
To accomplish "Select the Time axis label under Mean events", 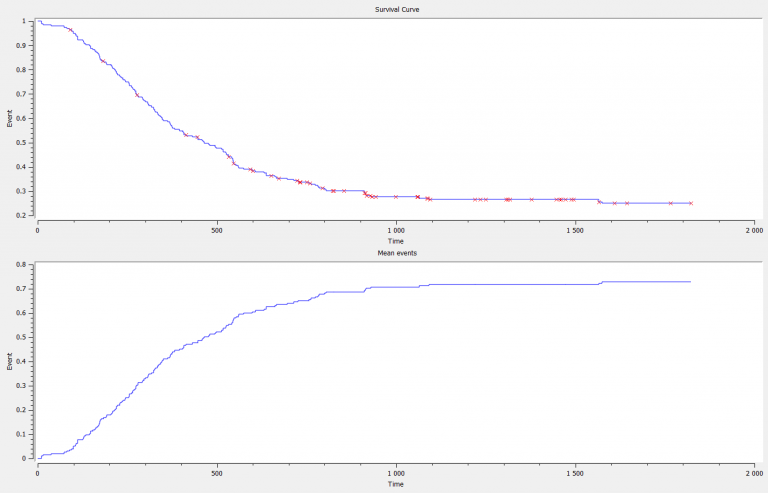I will pyautogui.click(x=395, y=483).
